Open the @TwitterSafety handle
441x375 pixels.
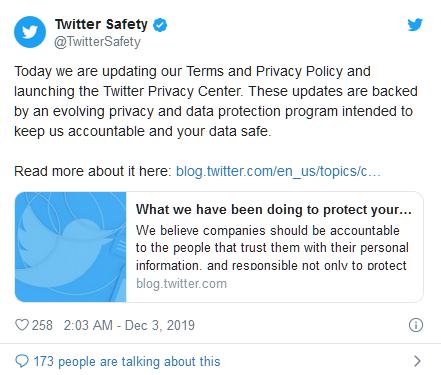tap(97, 42)
